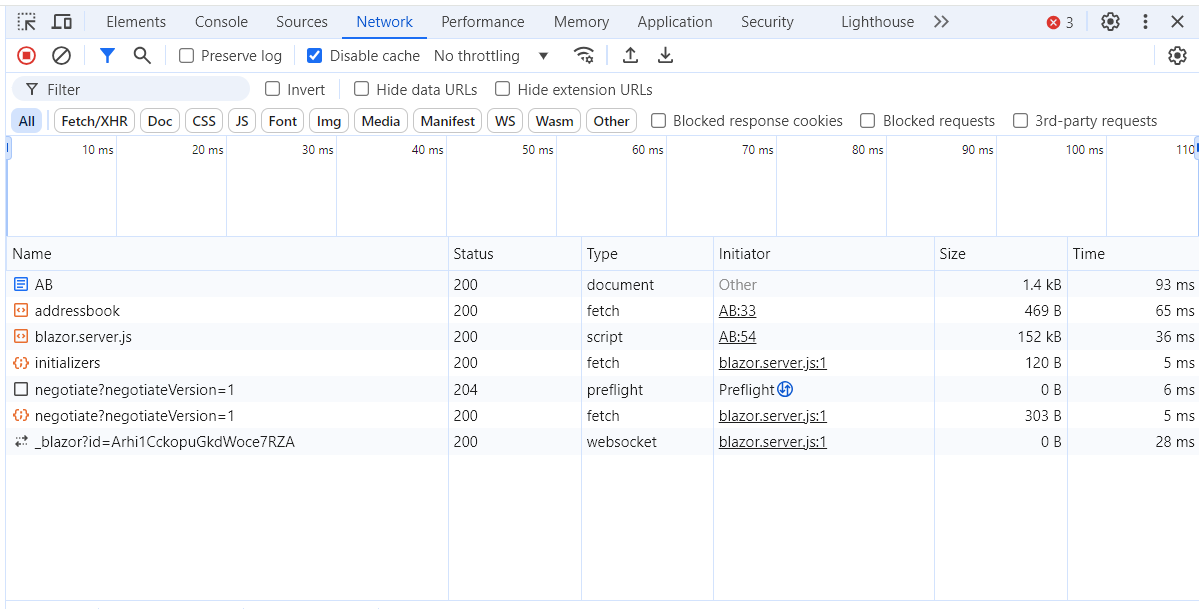Open the Performance tab
Screen dimensions: 1199x609
pos(483,22)
